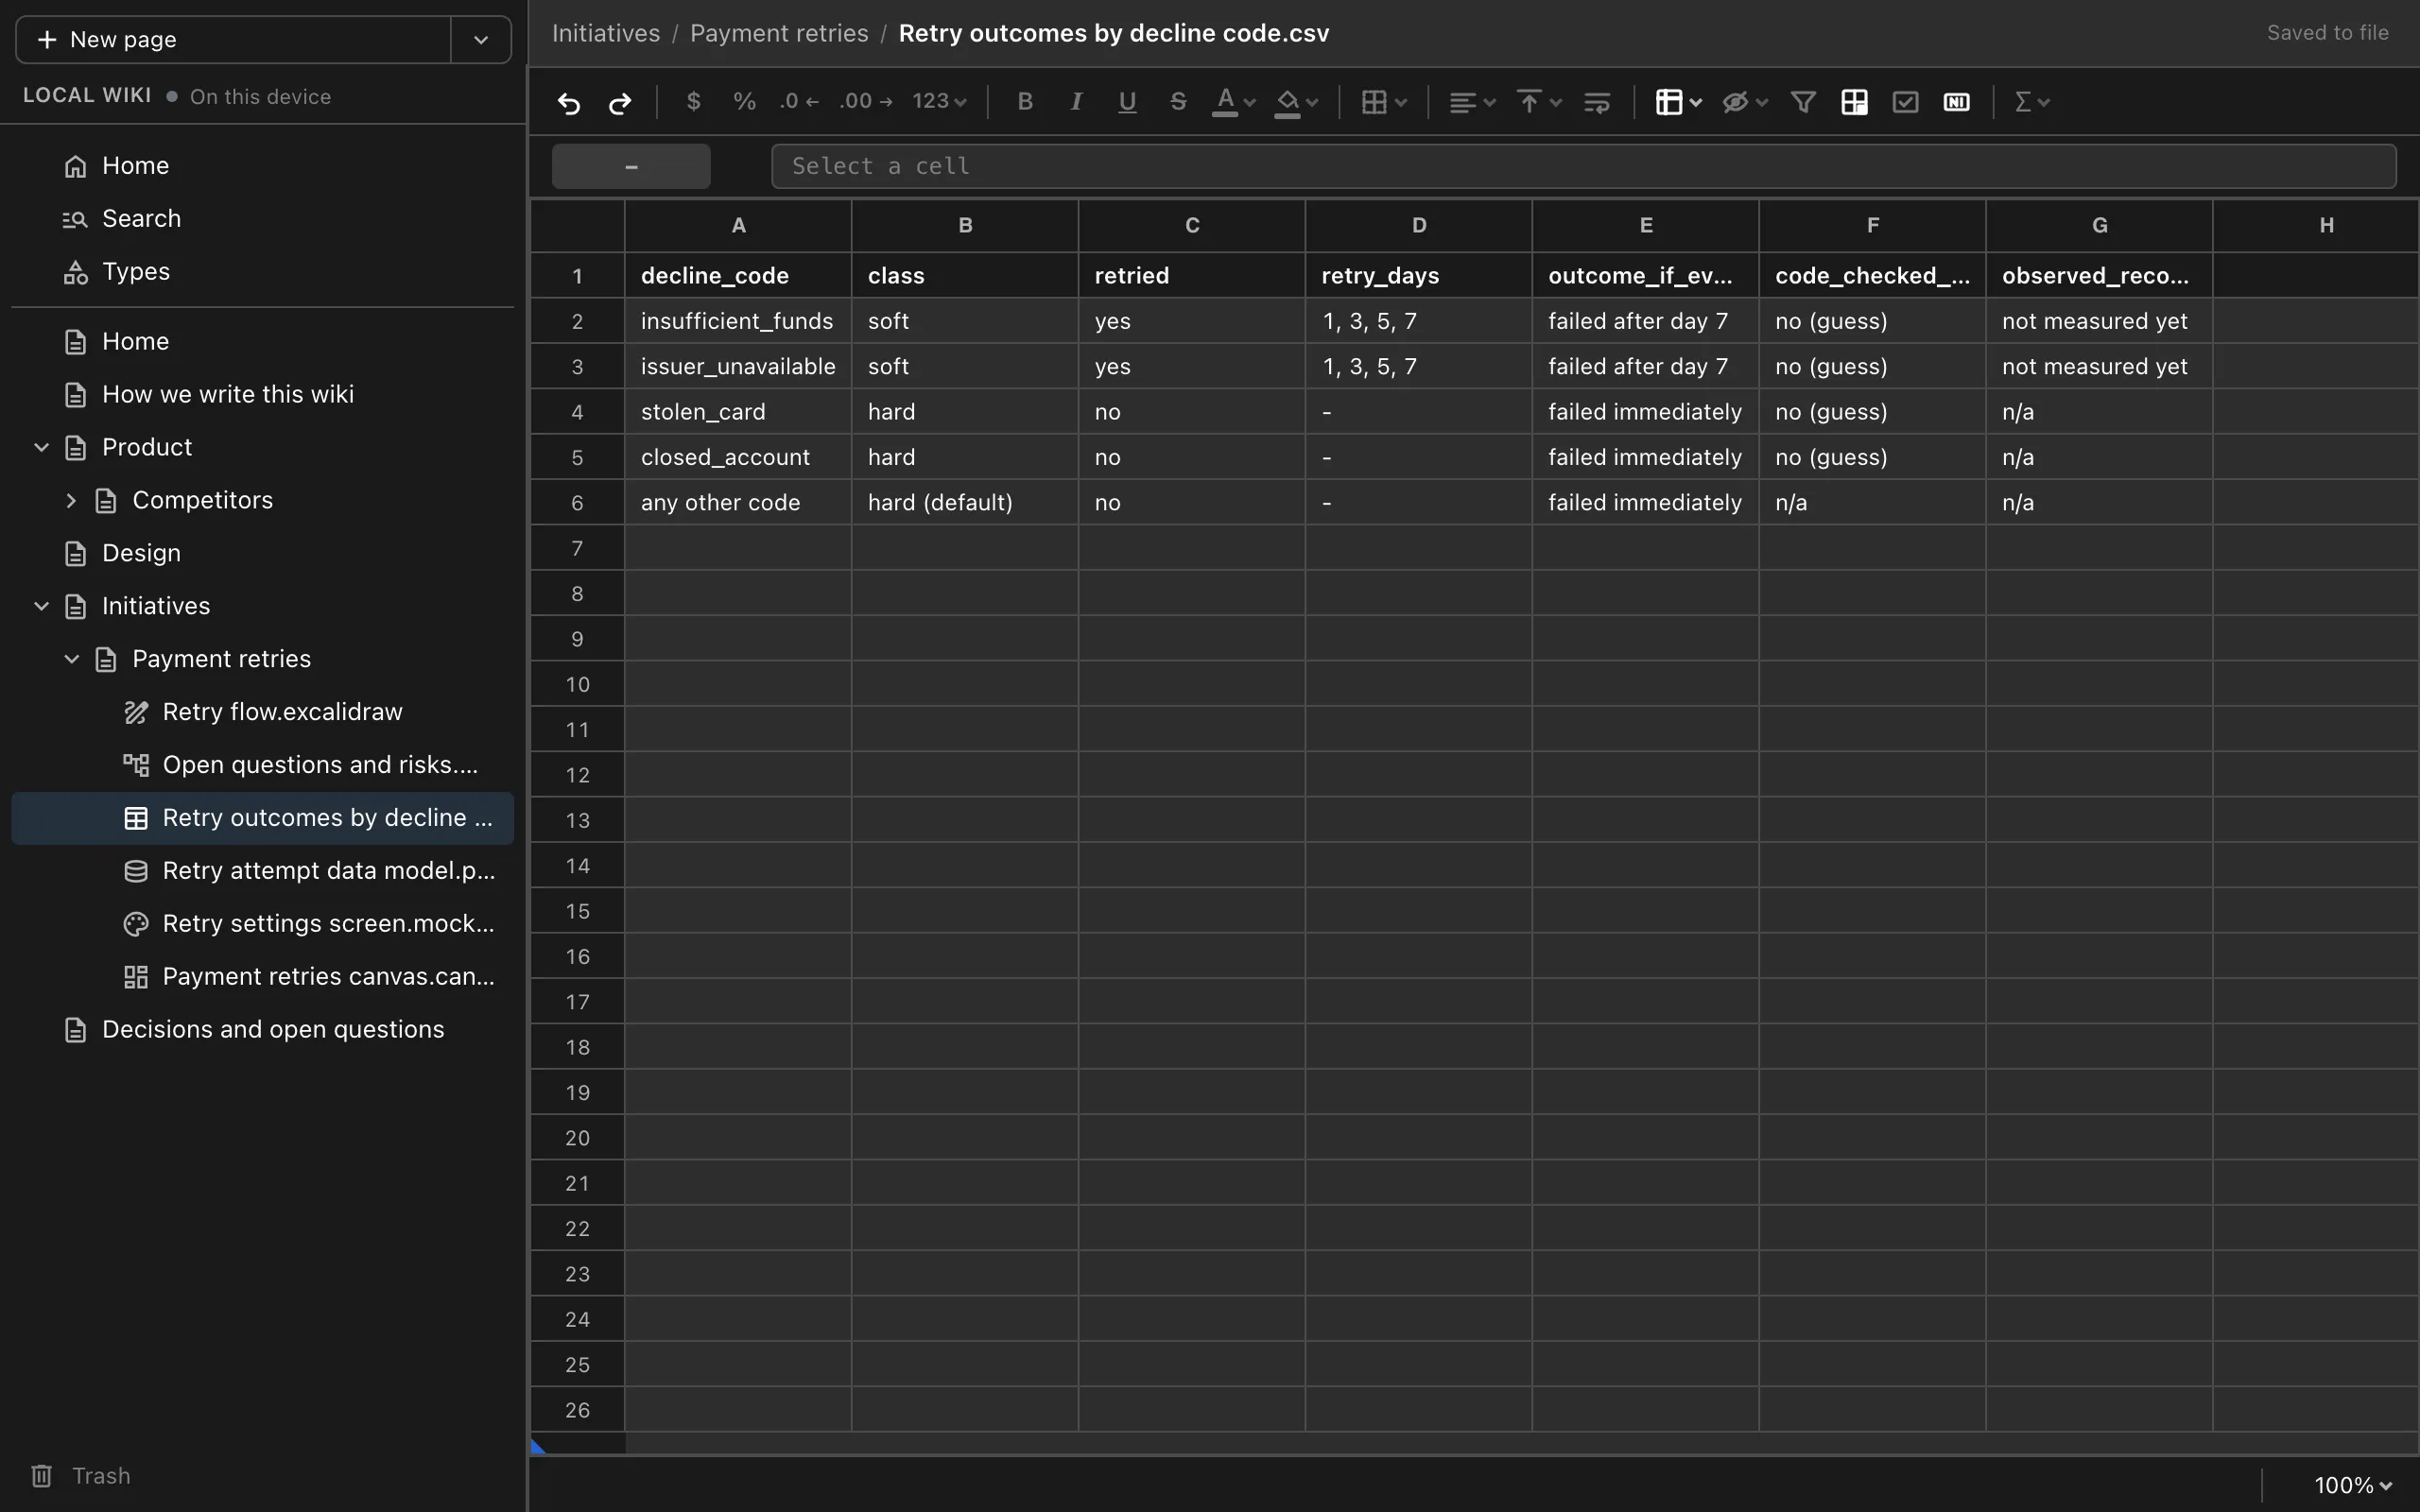The width and height of the screenshot is (2420, 1512).
Task: Click the NI badge toolbar icon
Action: tap(1956, 102)
